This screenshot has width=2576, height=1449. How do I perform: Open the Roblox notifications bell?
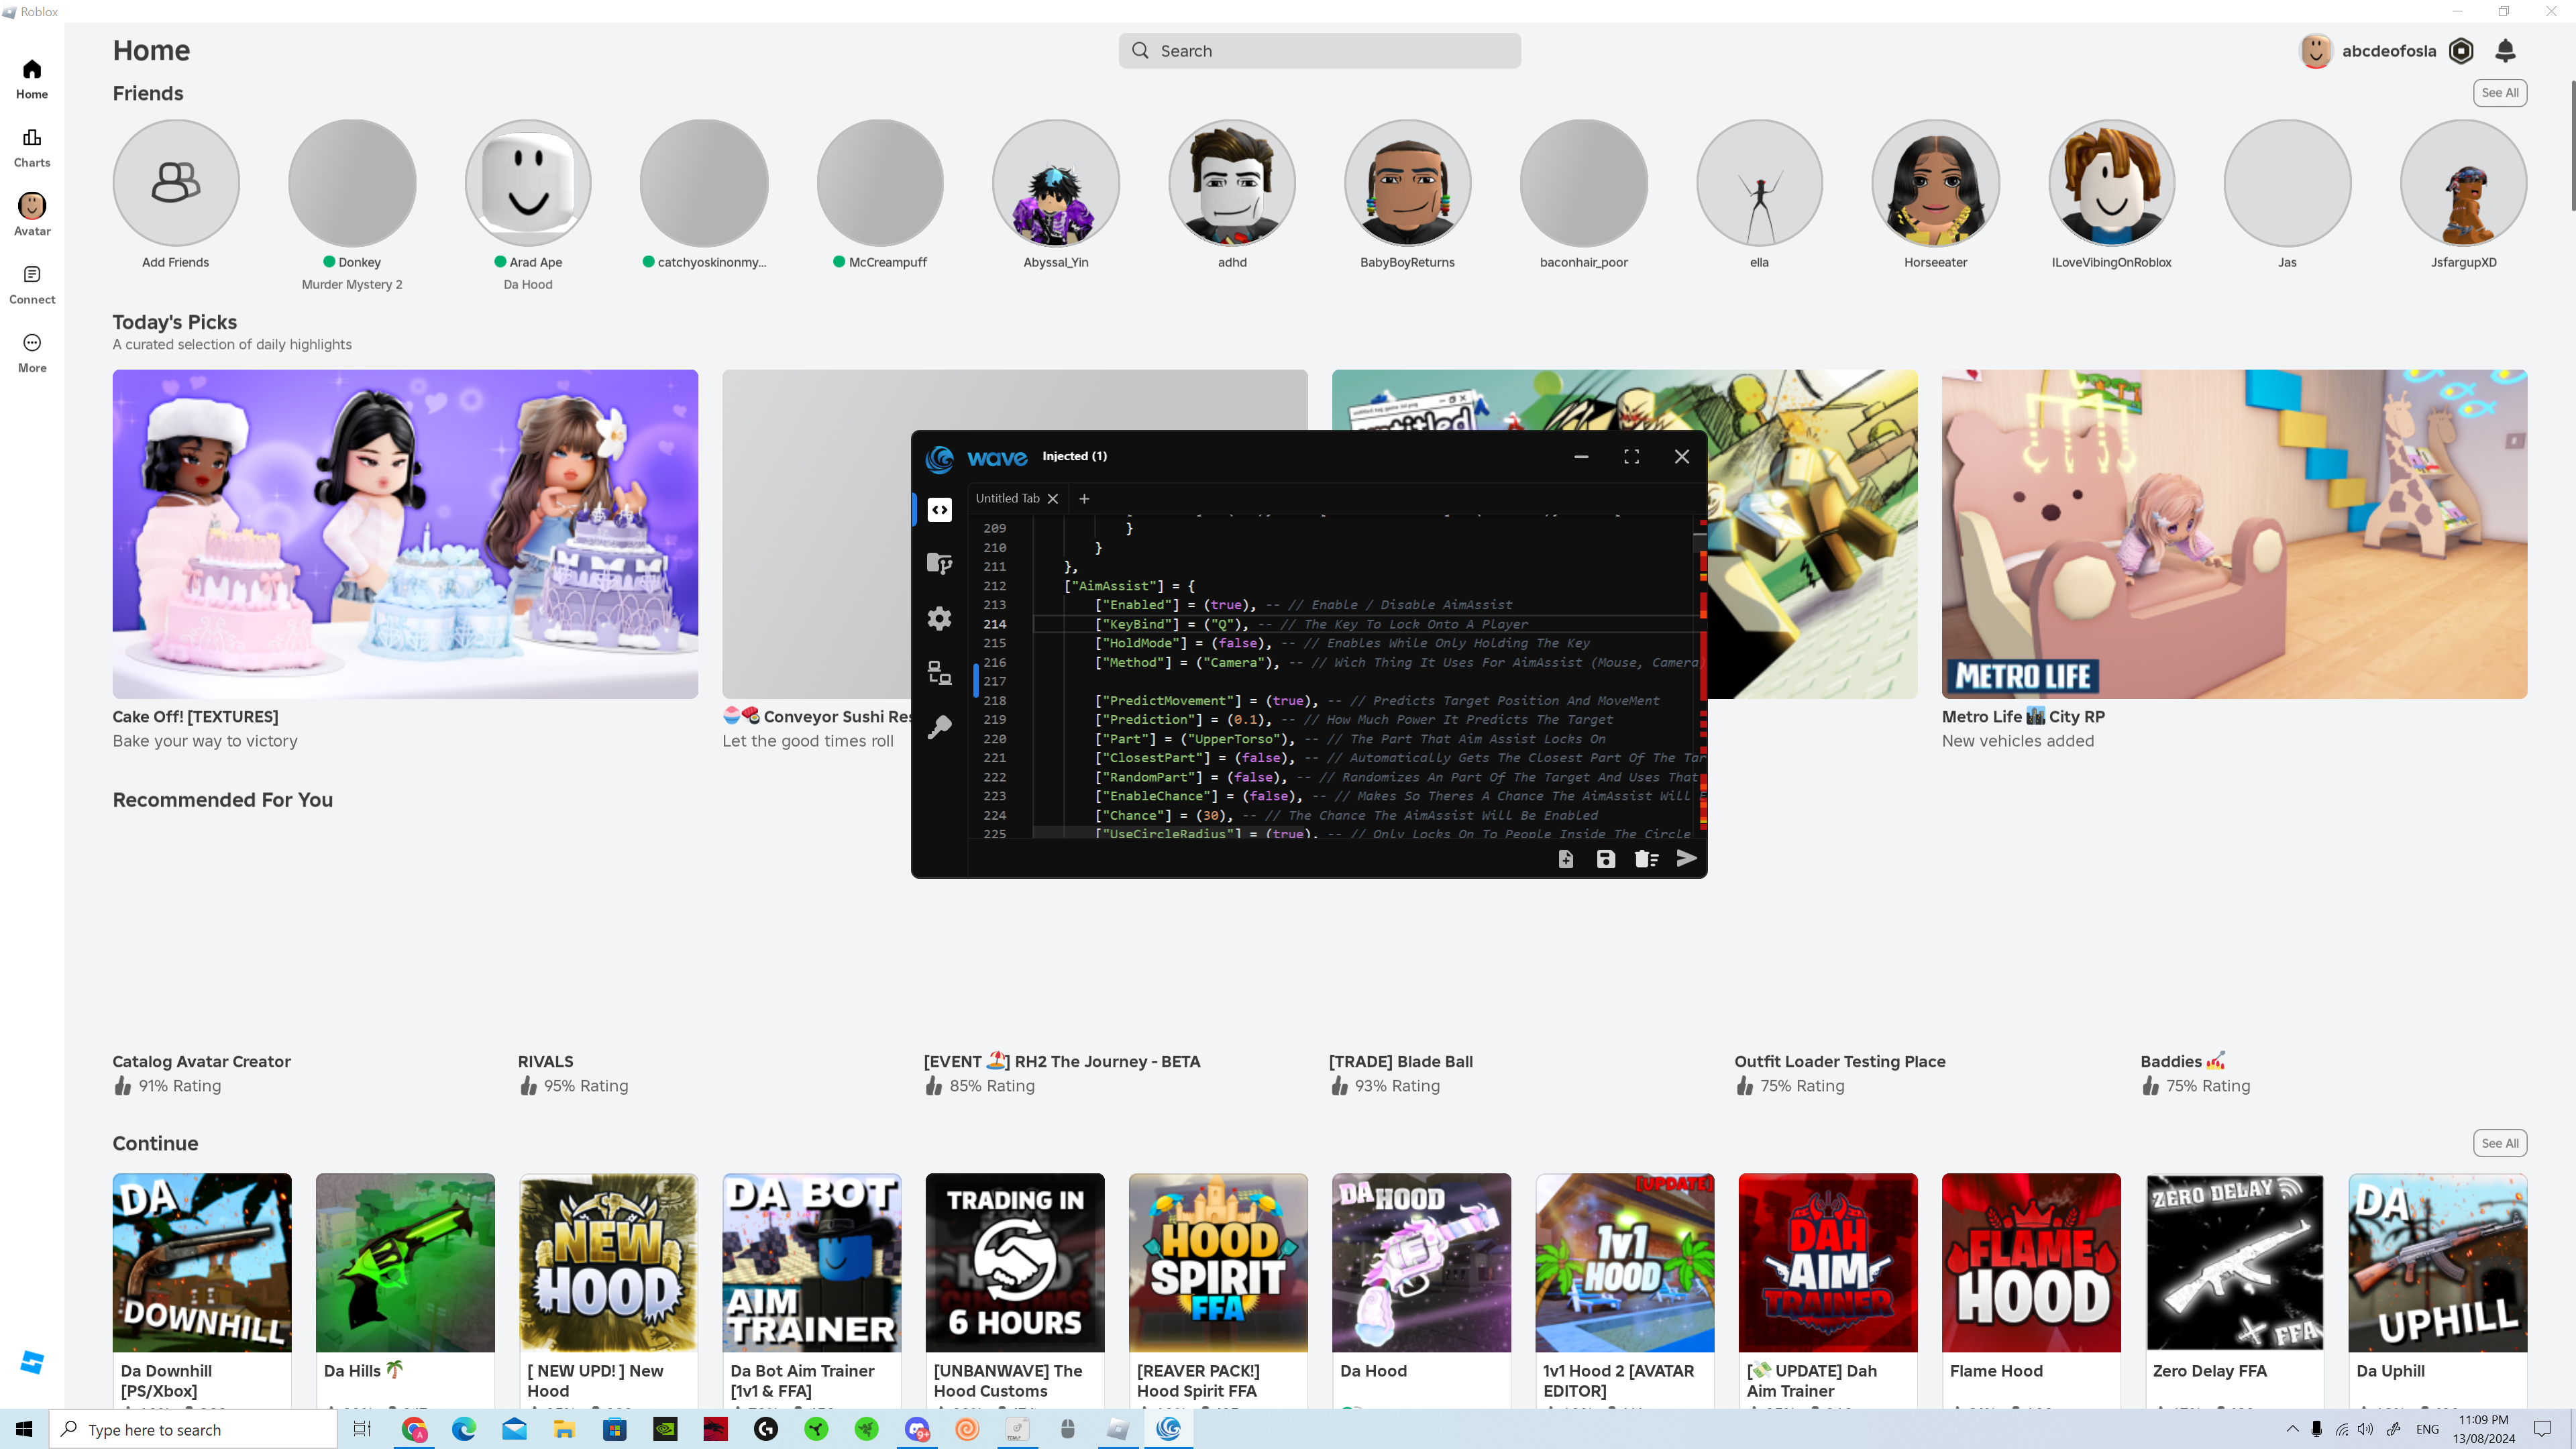[x=2505, y=50]
